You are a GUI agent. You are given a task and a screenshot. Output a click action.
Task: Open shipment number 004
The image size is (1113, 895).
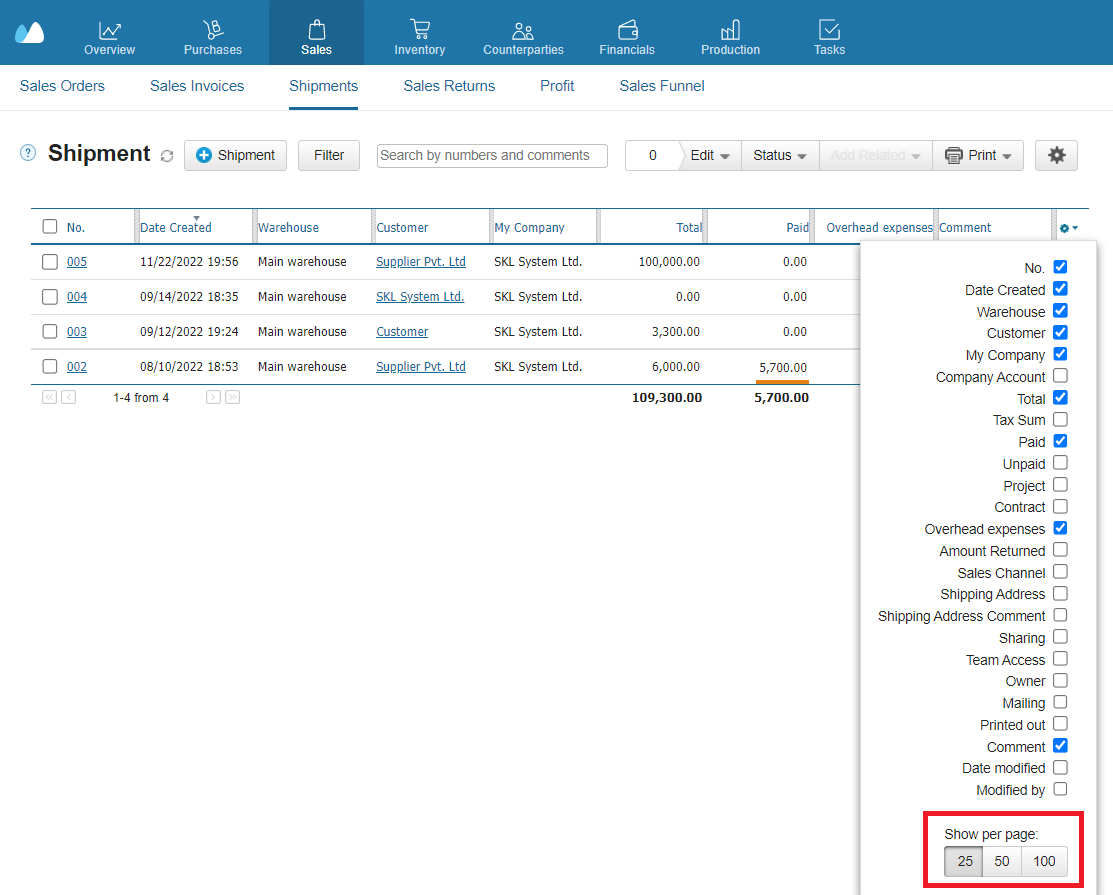[77, 297]
